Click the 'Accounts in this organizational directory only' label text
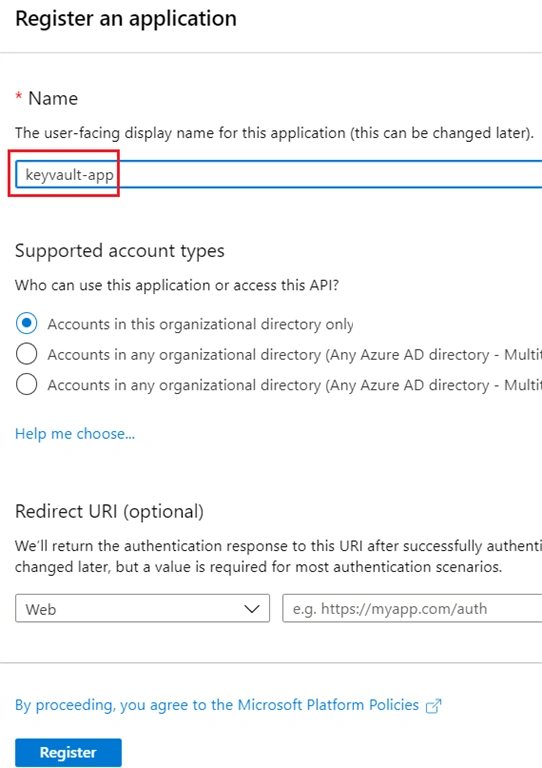Screen dimensions: 542x768 [200, 324]
